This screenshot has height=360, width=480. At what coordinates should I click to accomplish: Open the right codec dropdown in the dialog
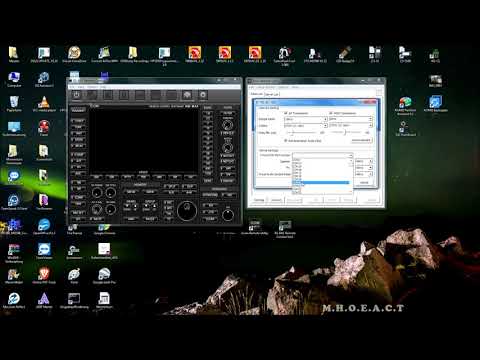(350, 125)
